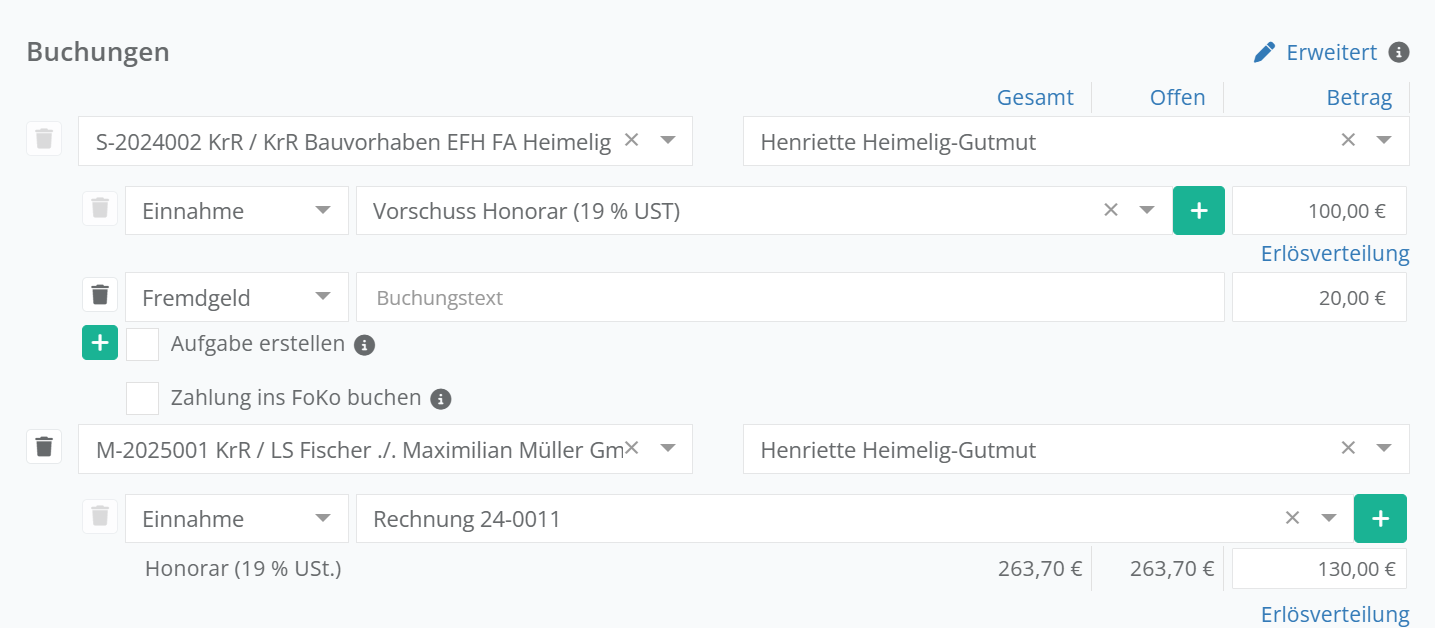
Task: Clear the S-2024002 KrR case selection
Action: [x=631, y=140]
